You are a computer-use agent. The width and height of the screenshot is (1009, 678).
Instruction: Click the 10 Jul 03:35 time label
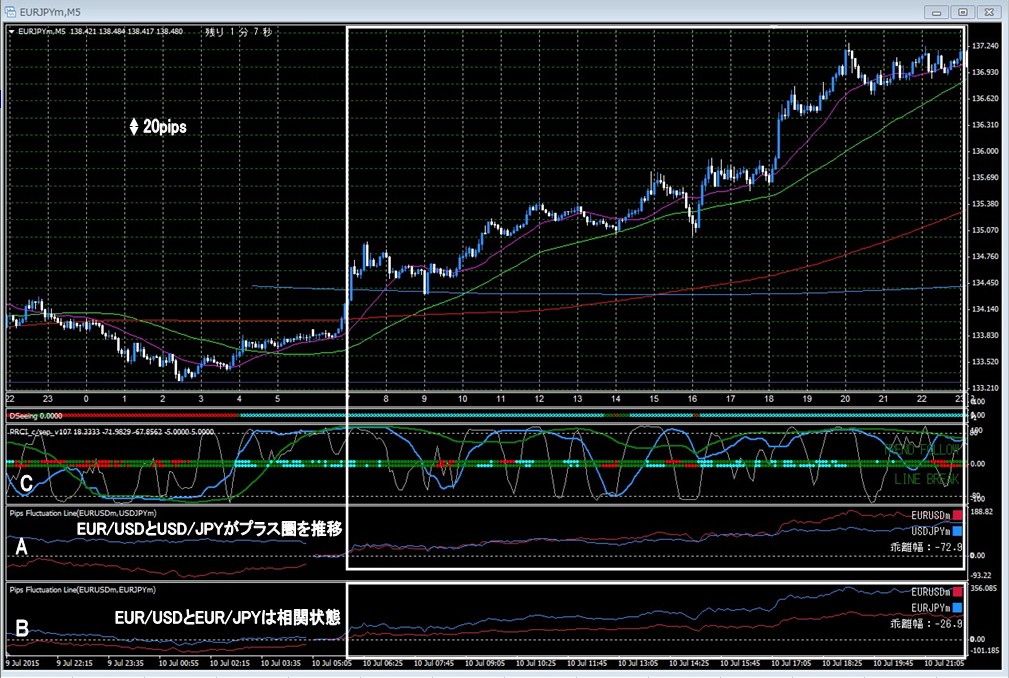click(281, 663)
